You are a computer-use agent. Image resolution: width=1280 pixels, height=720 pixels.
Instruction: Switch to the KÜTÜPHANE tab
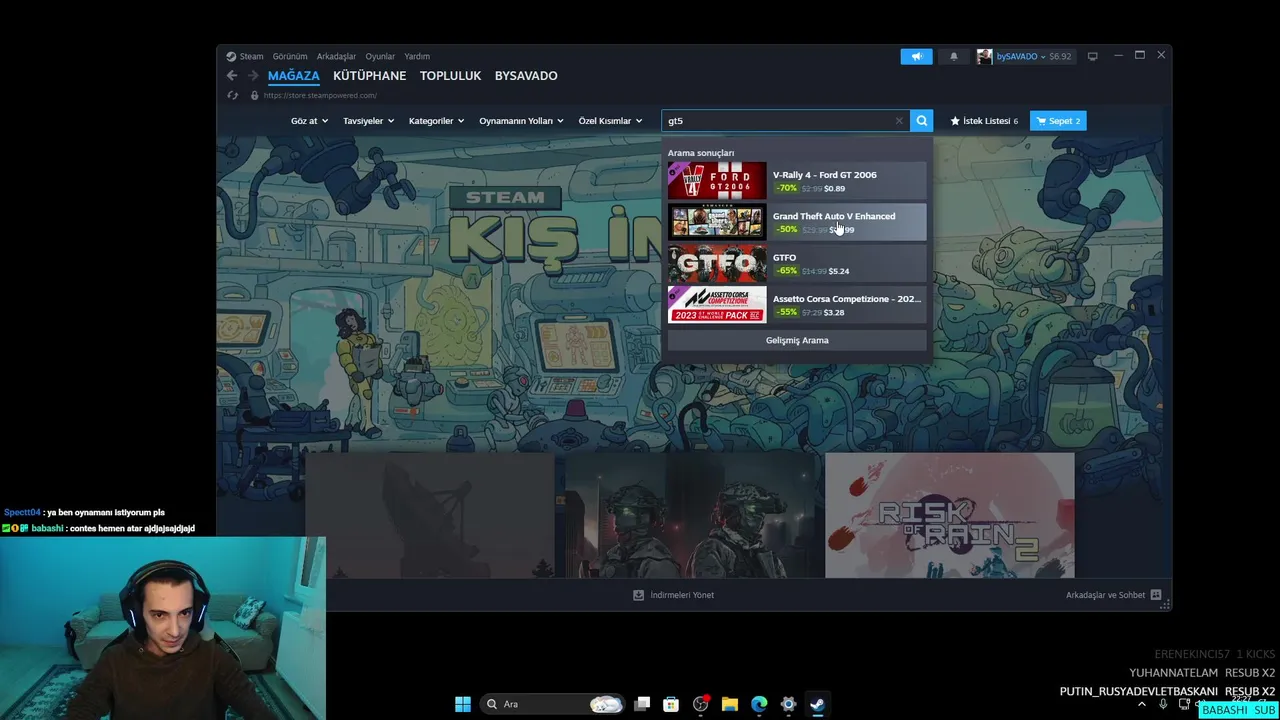tap(369, 76)
